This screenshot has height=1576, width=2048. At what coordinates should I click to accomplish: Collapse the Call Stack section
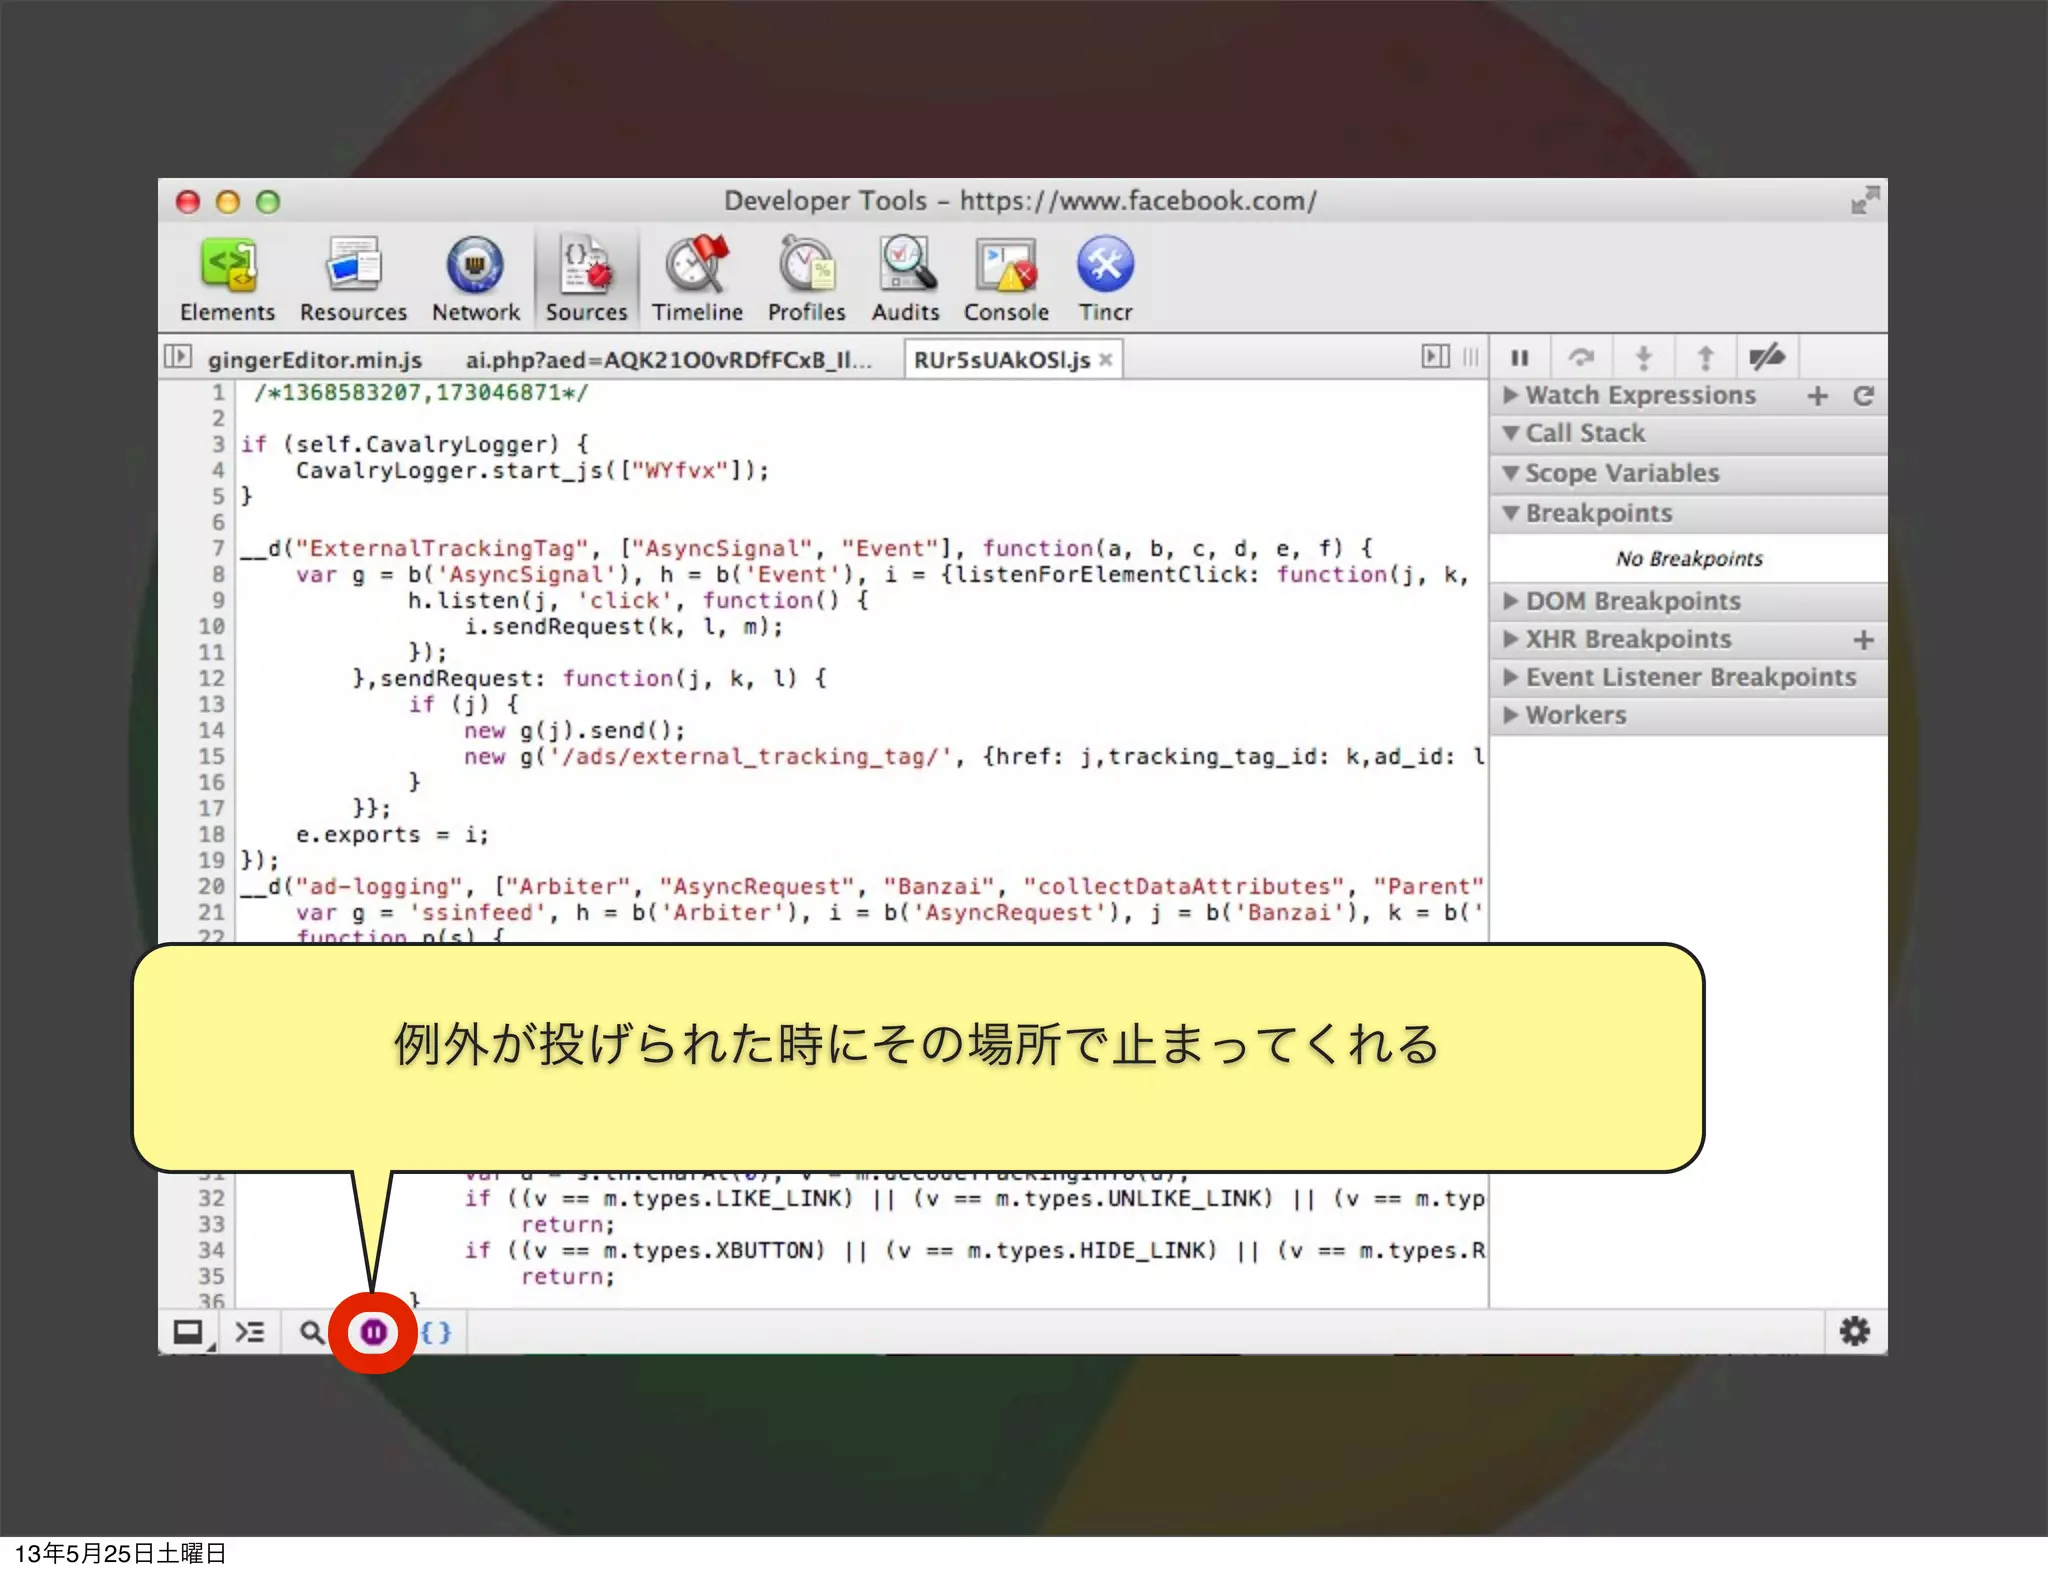coord(1585,434)
